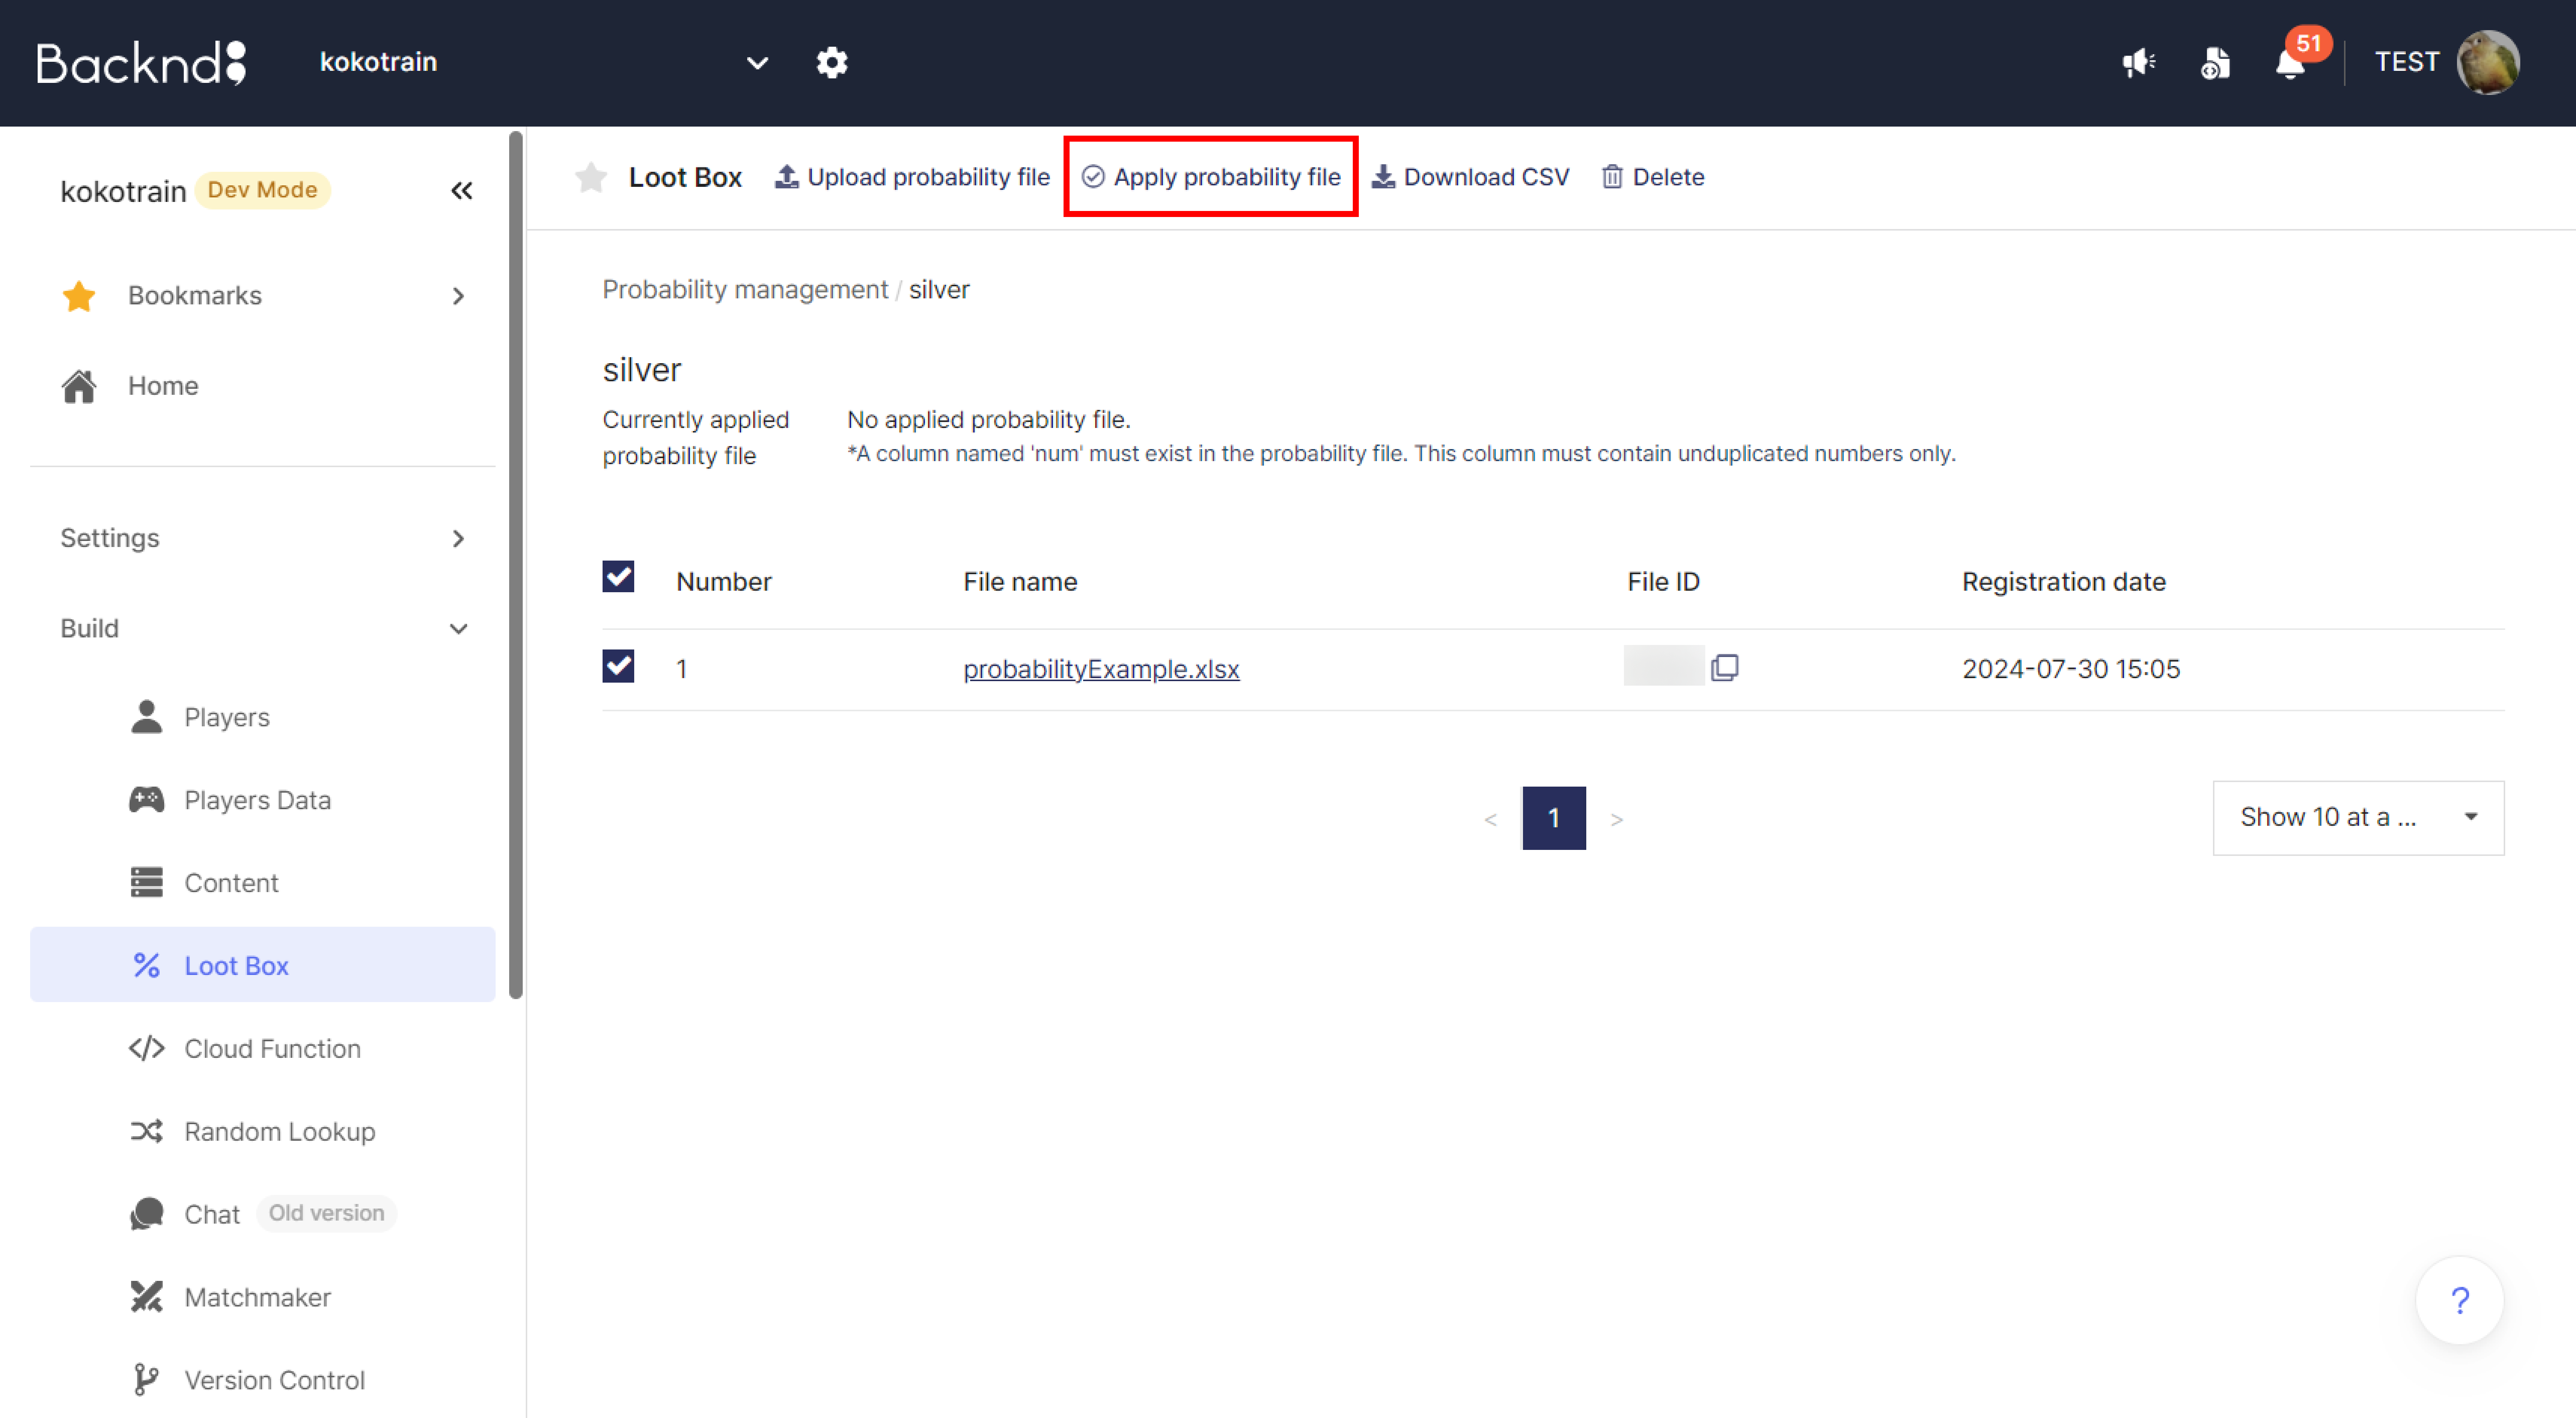The height and width of the screenshot is (1418, 2576).
Task: Click the Chat bubble icon
Action: [147, 1214]
